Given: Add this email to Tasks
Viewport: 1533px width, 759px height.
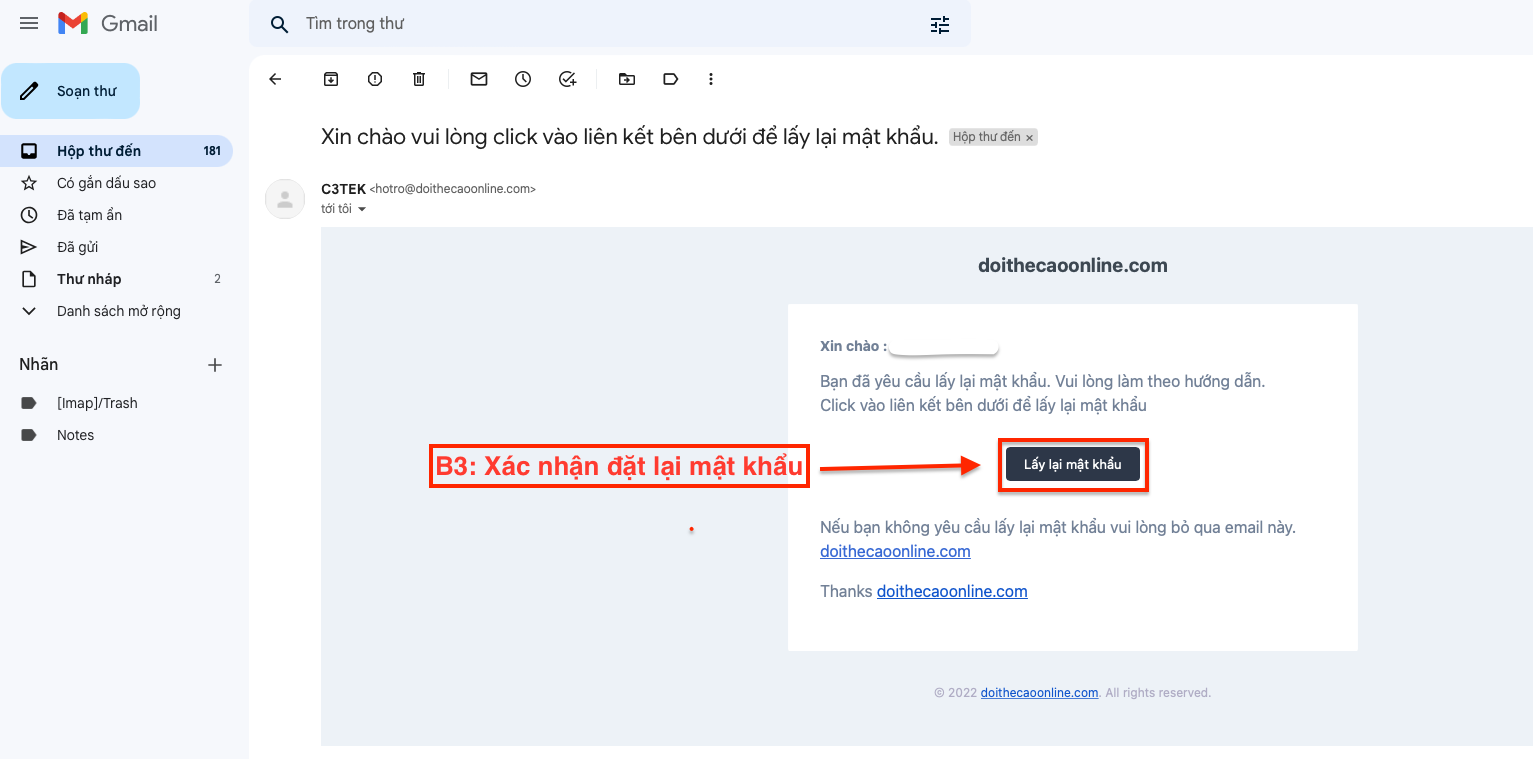Looking at the screenshot, I should point(568,79).
